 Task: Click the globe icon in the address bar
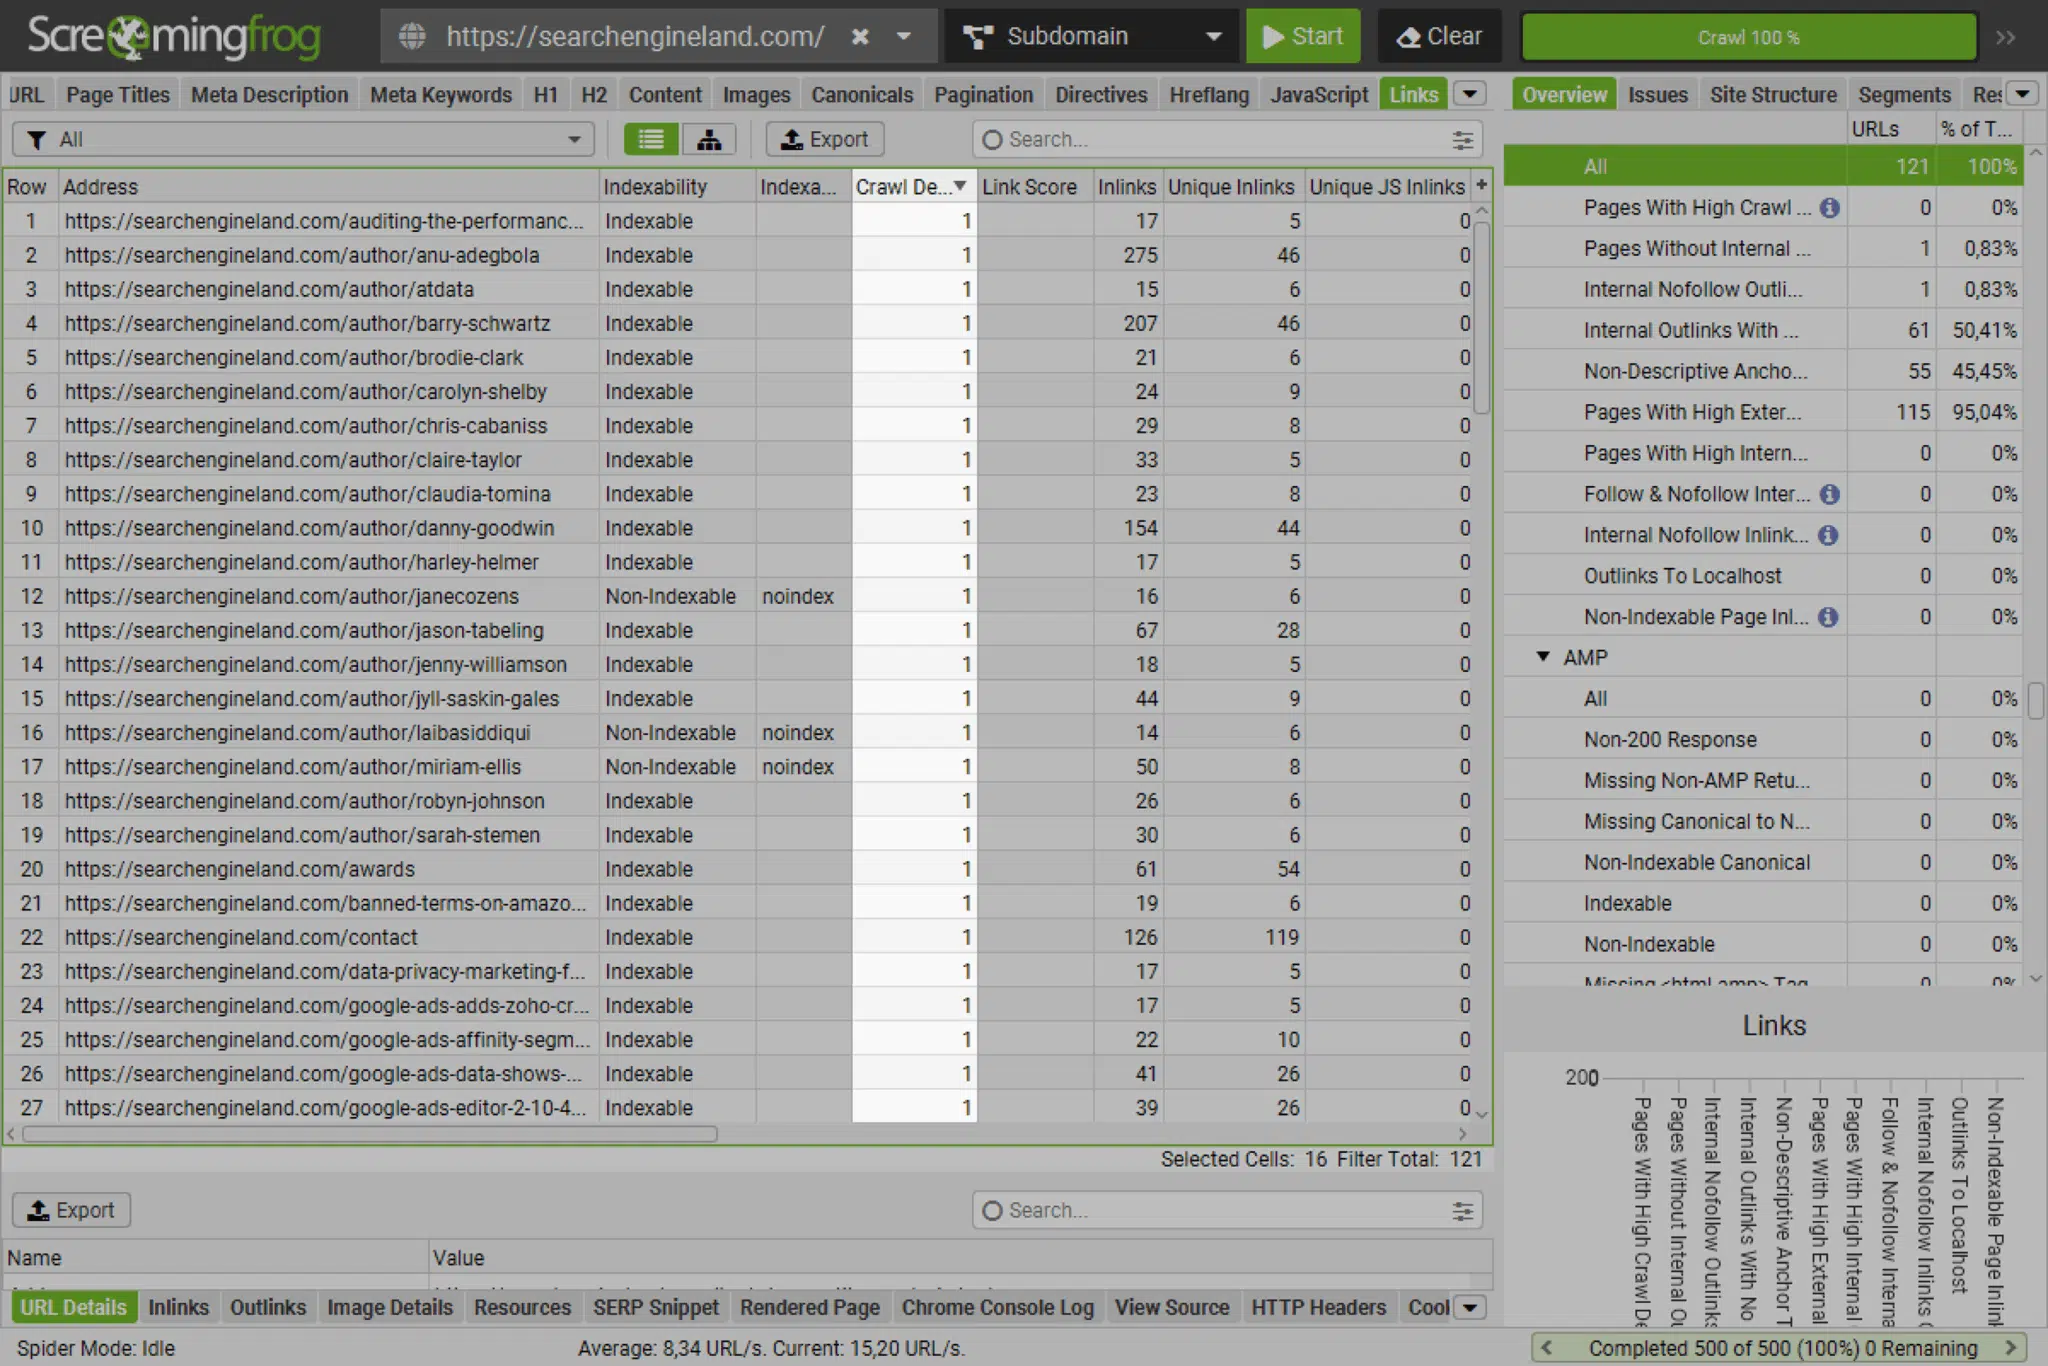coord(413,36)
